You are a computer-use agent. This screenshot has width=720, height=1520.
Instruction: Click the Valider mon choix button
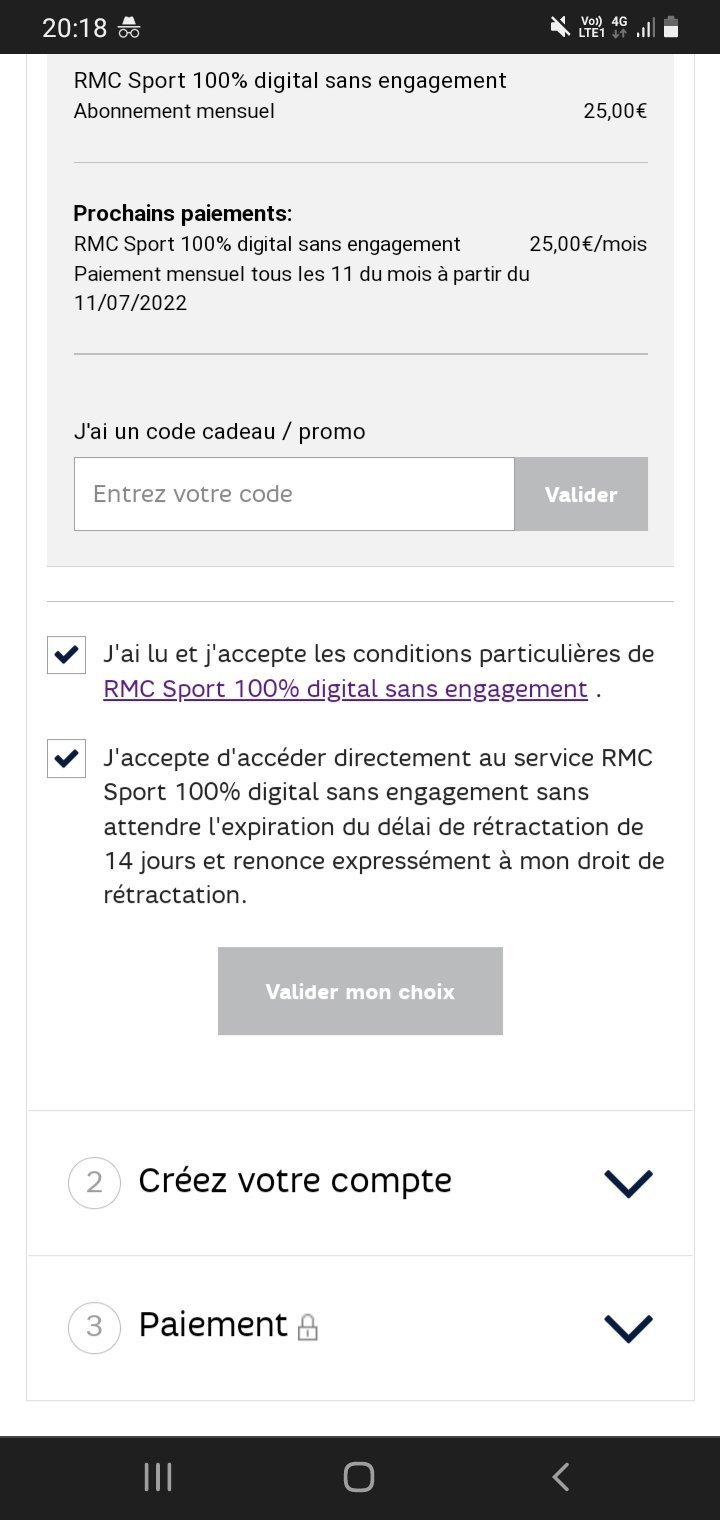[x=360, y=991]
